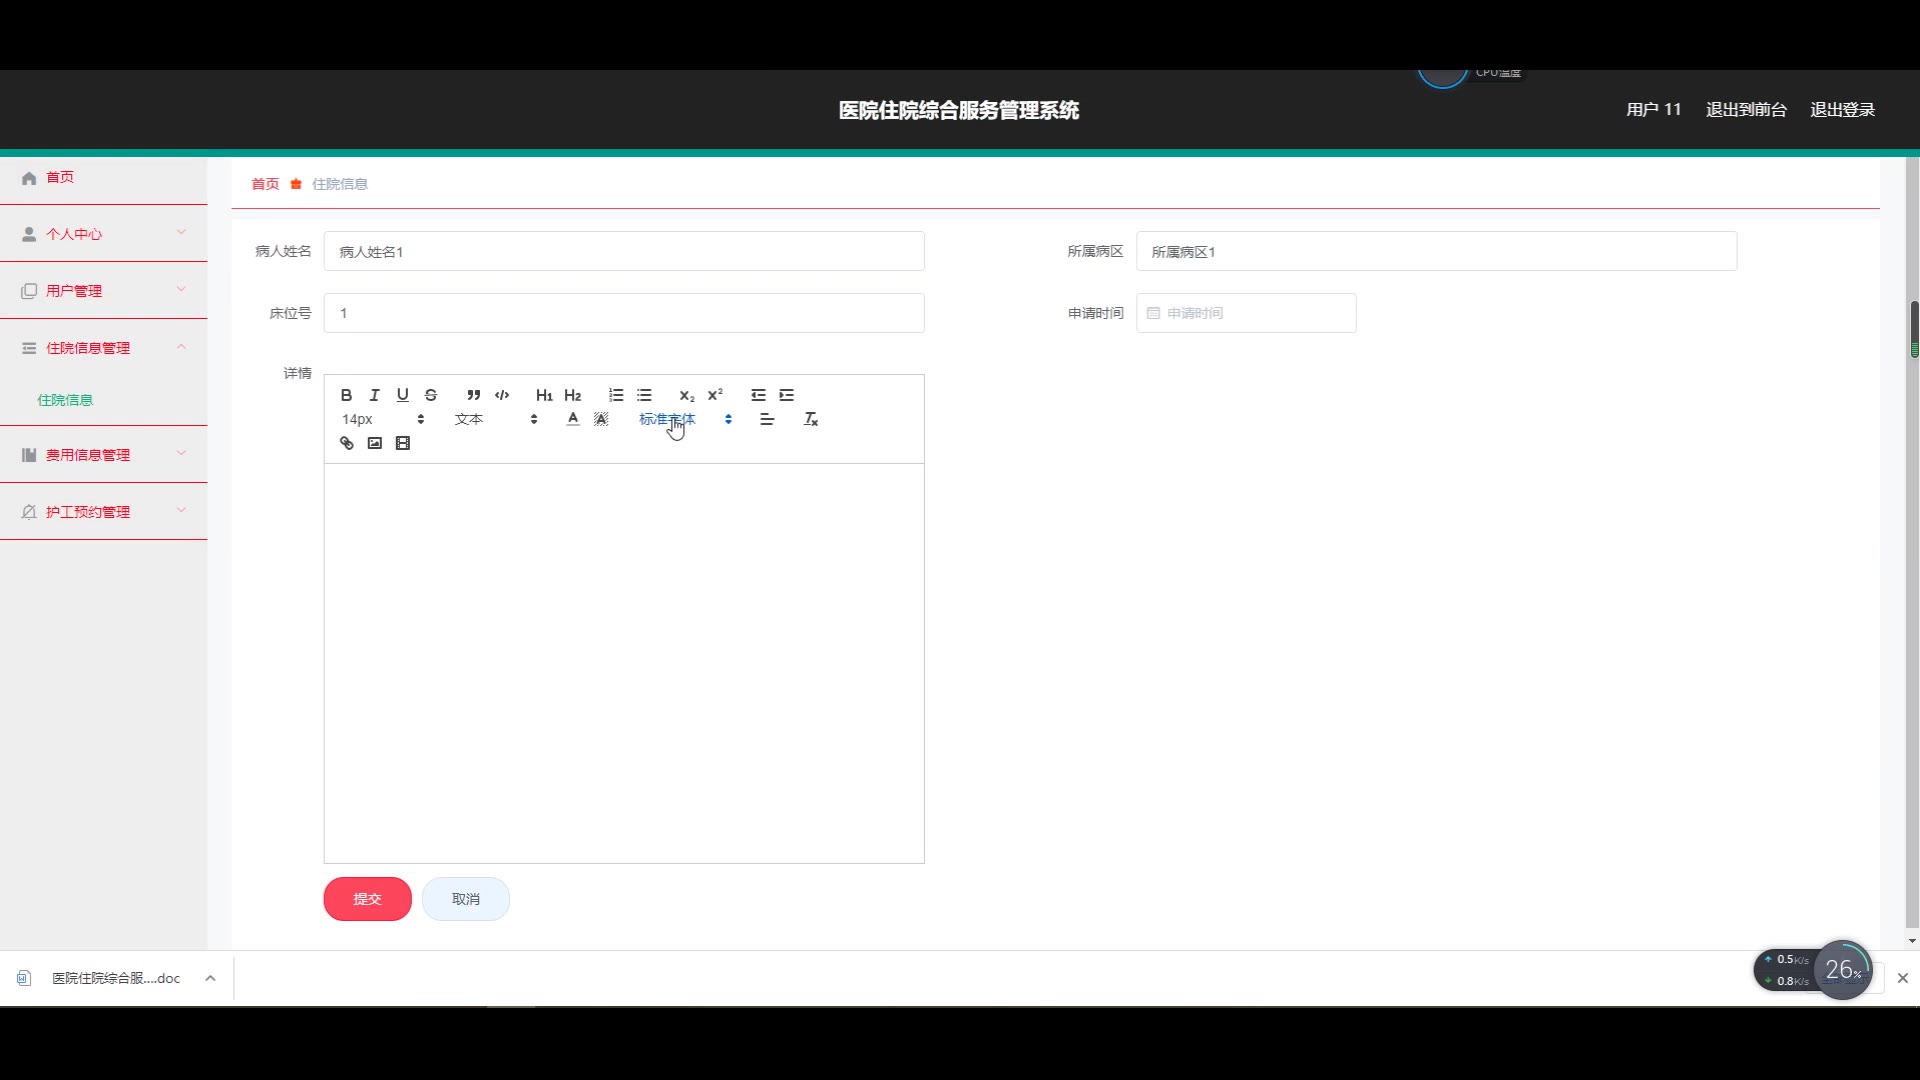Click 退出登录 link in header
Image resolution: width=1920 pixels, height=1080 pixels.
click(1842, 110)
